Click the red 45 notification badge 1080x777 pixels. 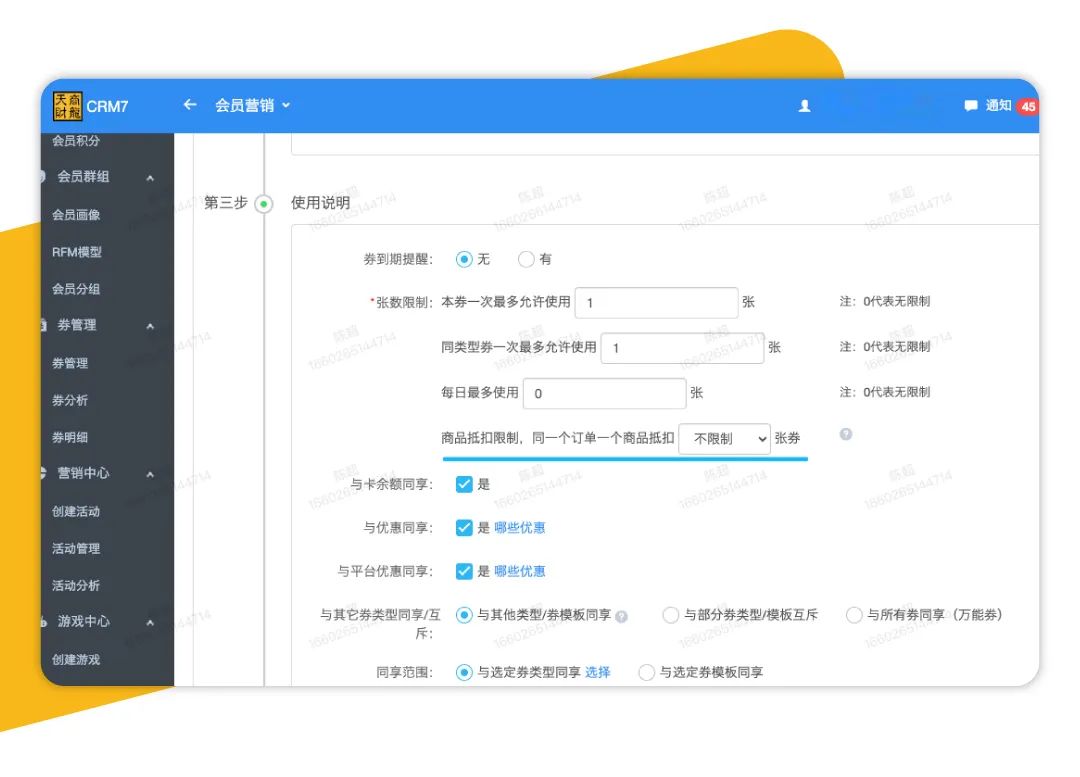(x=1028, y=107)
